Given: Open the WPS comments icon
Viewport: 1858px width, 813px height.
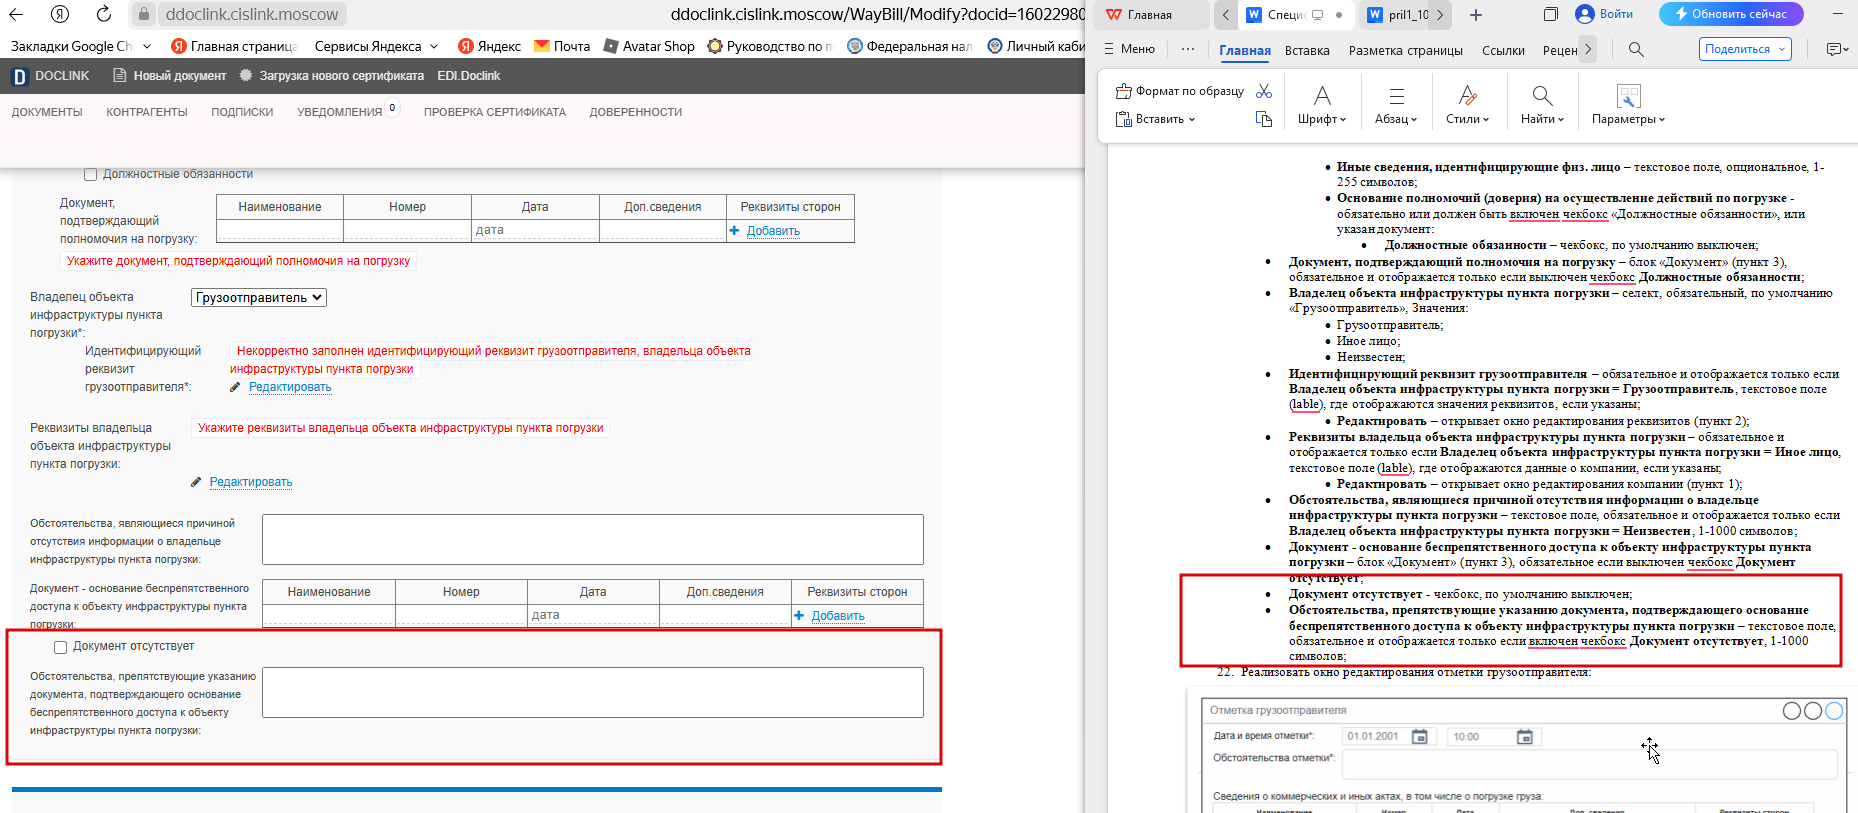Looking at the screenshot, I should coord(1835,49).
